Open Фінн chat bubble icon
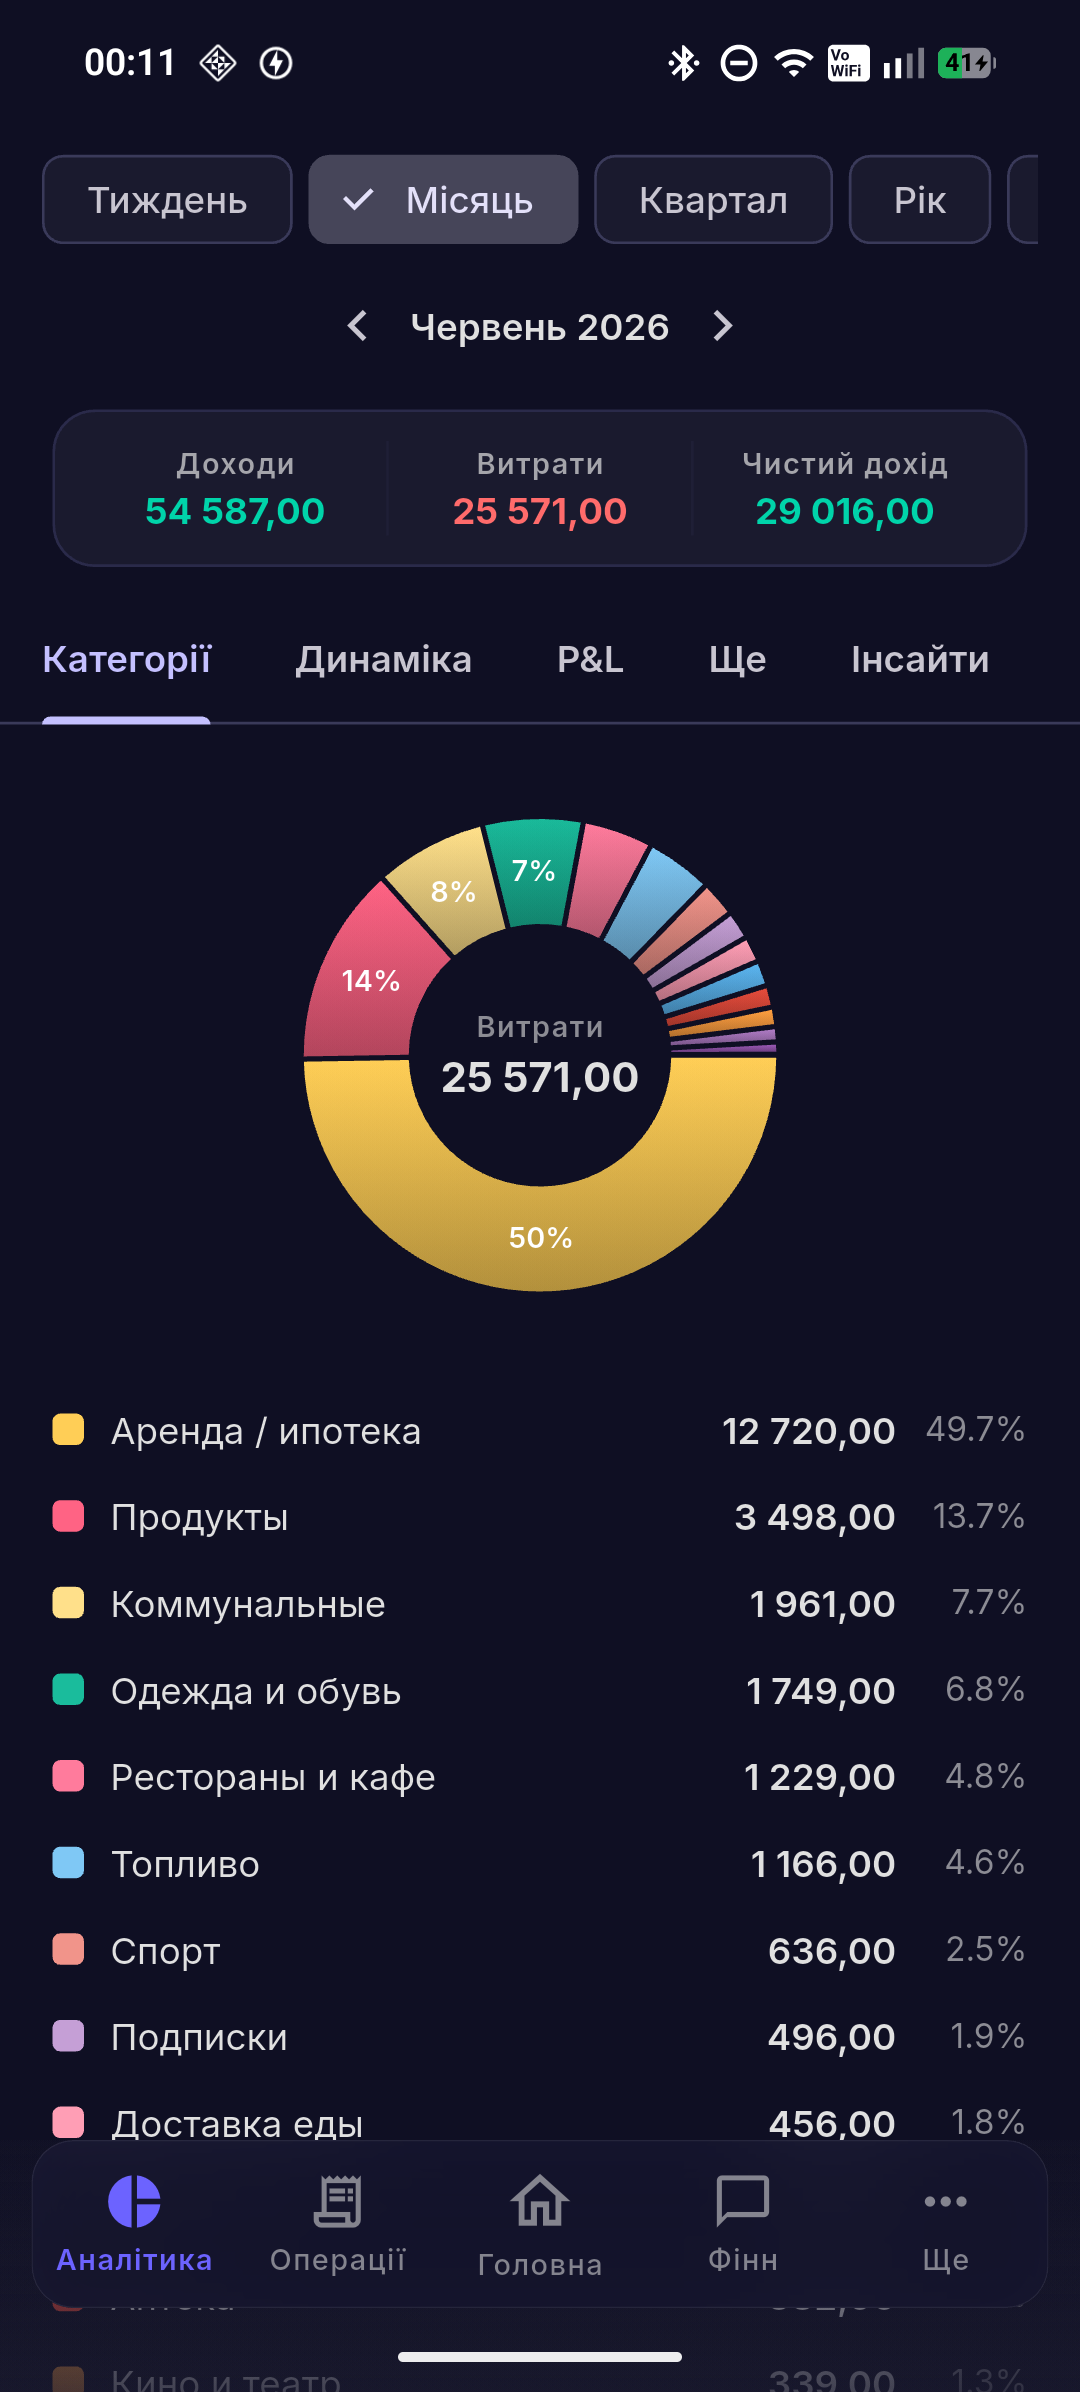Screen dimensions: 1080x2392 743,2201
